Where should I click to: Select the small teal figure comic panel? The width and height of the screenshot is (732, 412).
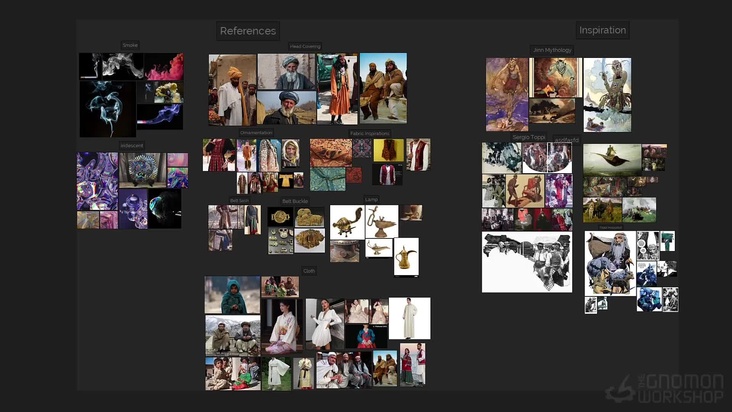pos(668,241)
